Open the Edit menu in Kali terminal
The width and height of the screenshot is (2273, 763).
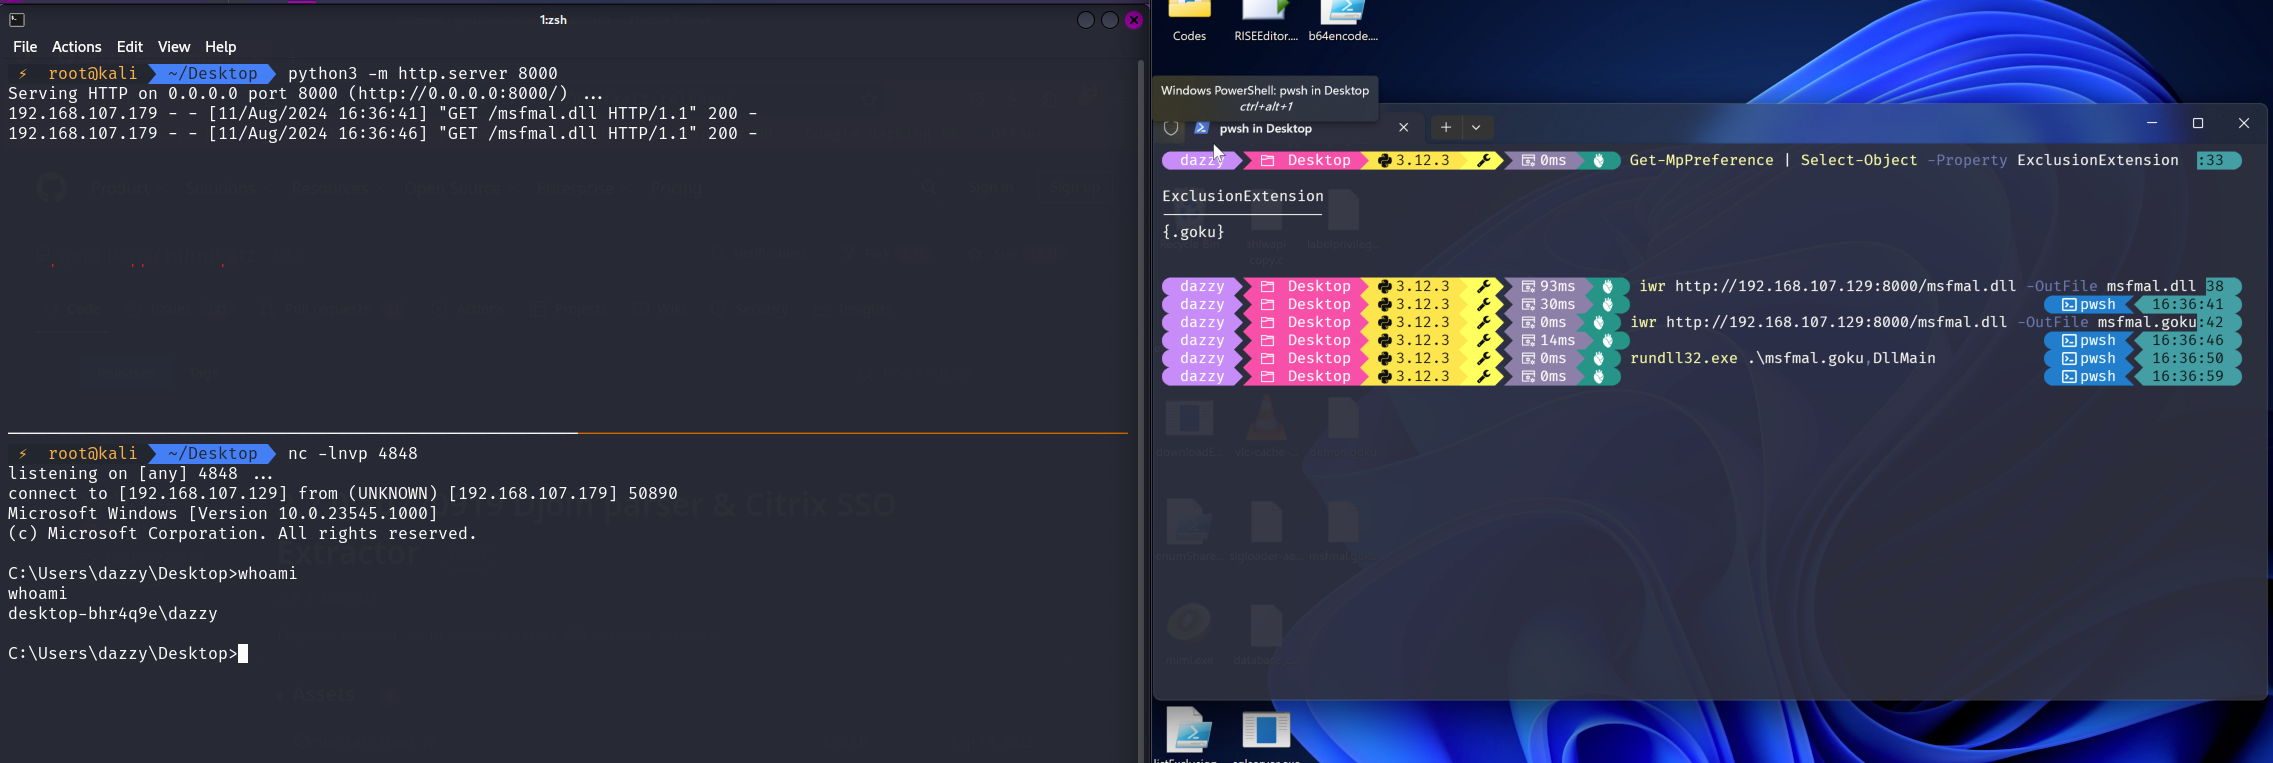[130, 47]
